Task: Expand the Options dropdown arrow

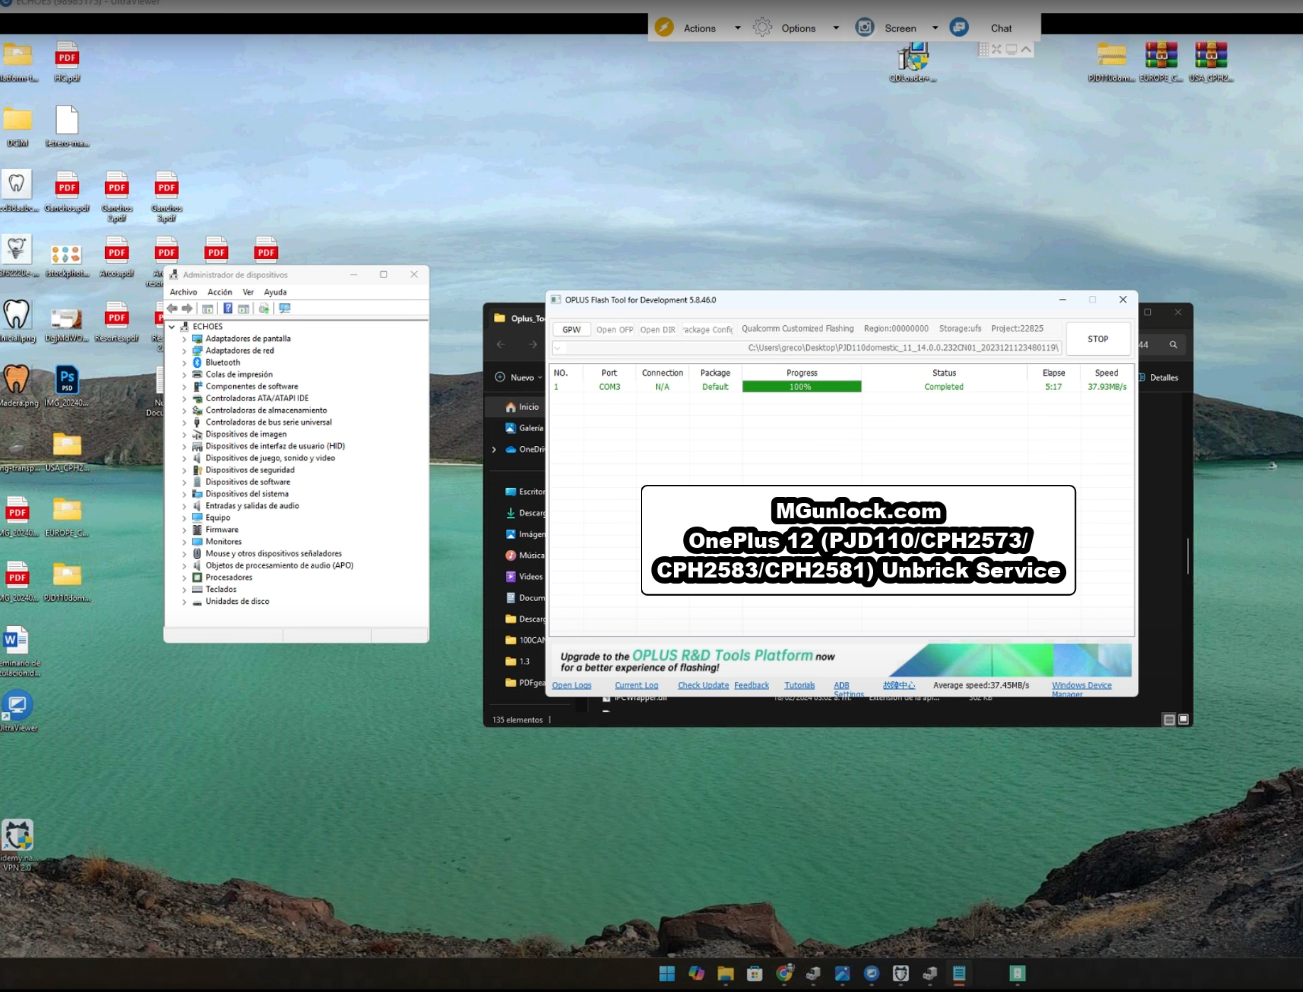Action: [836, 28]
